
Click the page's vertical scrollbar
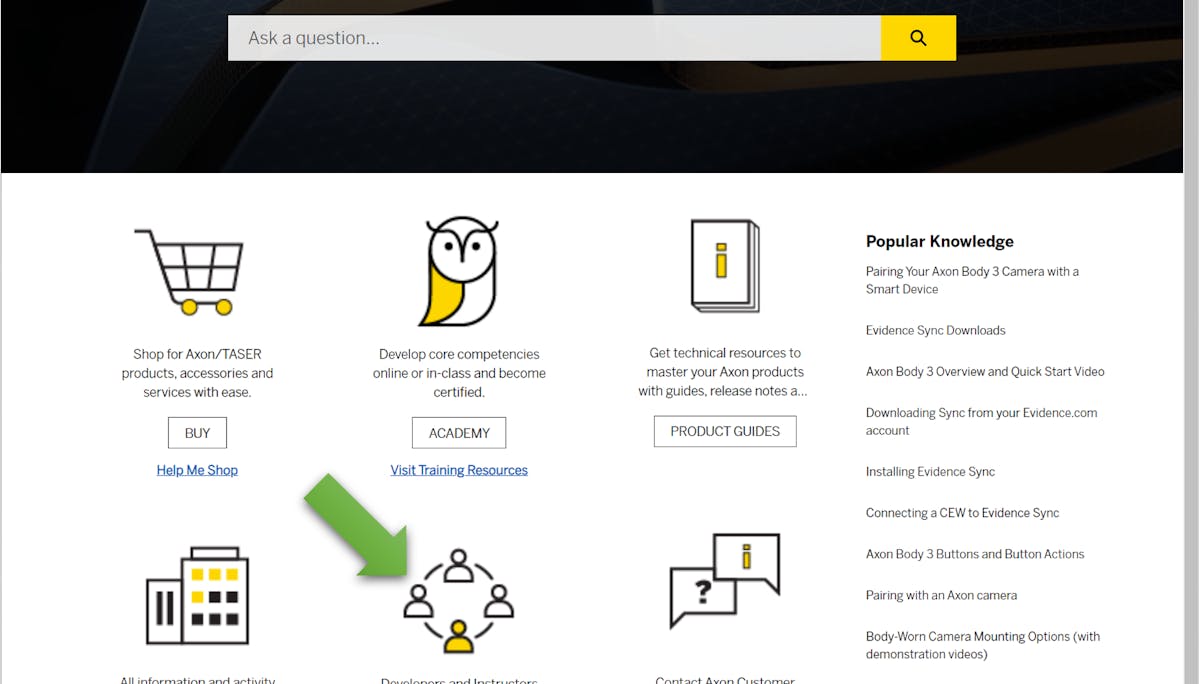(x=1191, y=342)
